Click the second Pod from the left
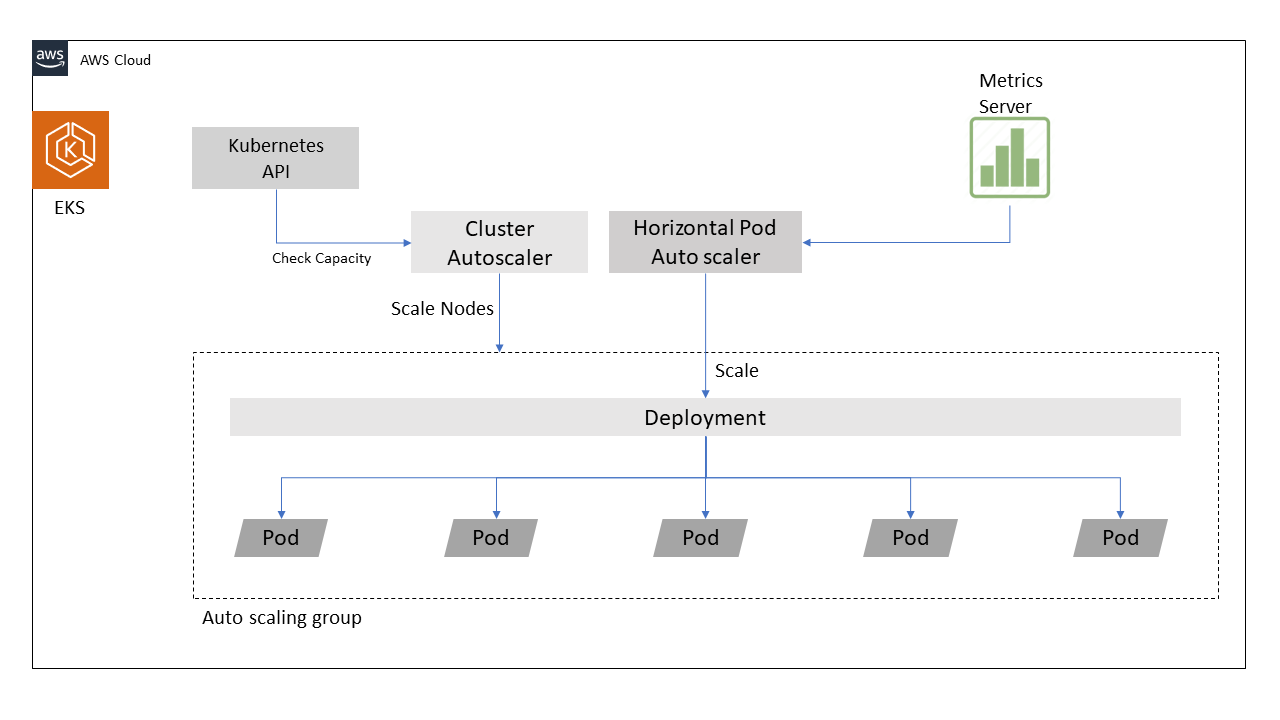Image resolution: width=1280 pixels, height=720 pixels. (x=490, y=537)
